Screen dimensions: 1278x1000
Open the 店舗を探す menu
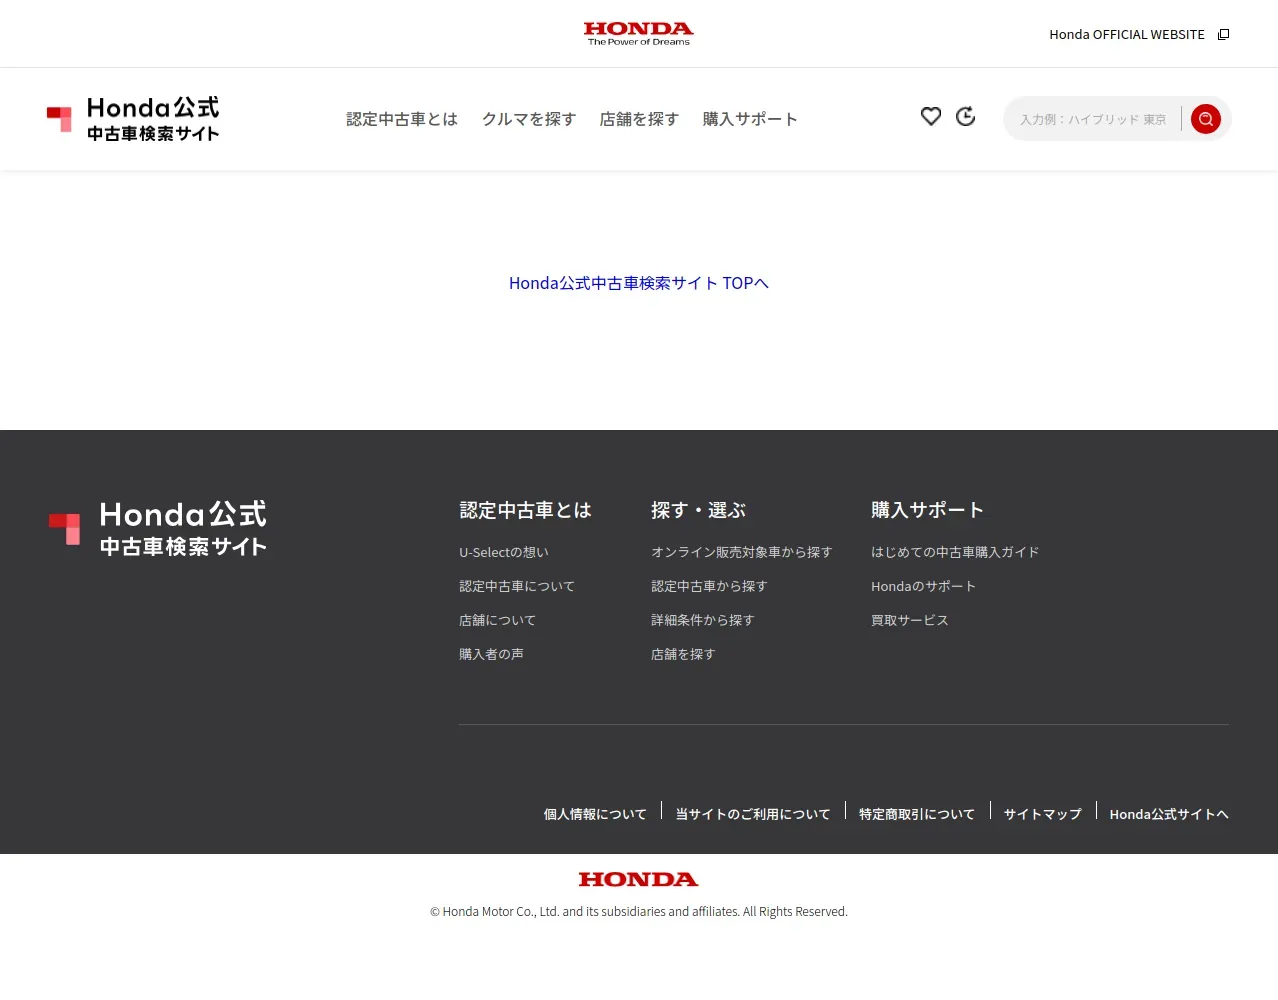pos(639,119)
